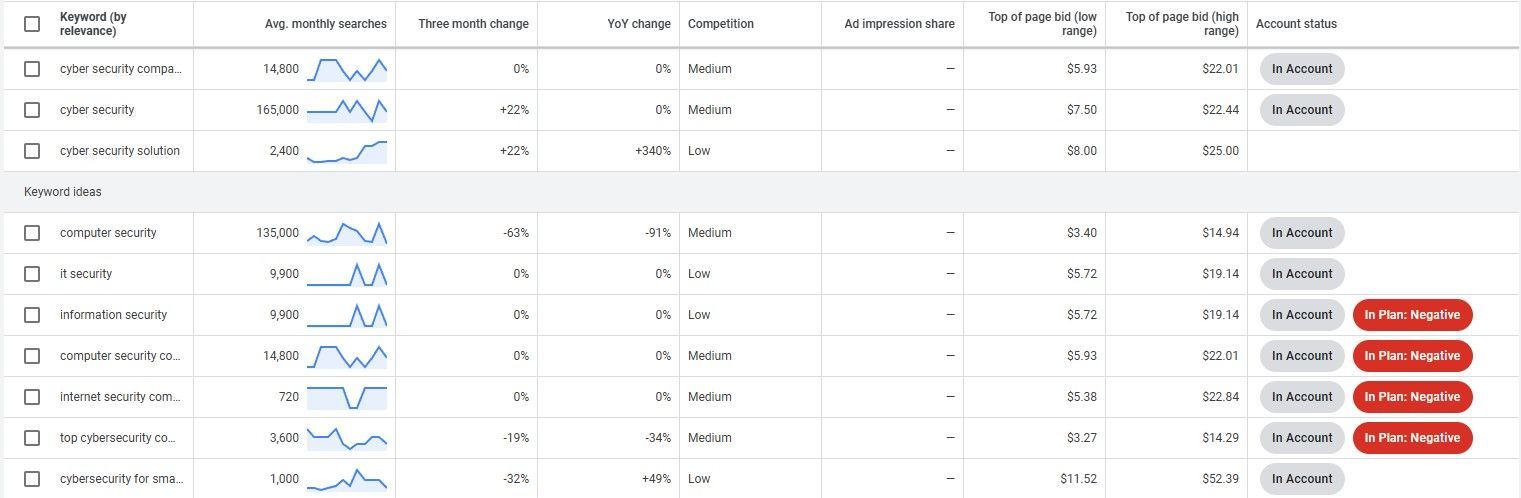Click the In Plan: Negative badge for information security
This screenshot has width=1521, height=498.
click(x=1412, y=315)
